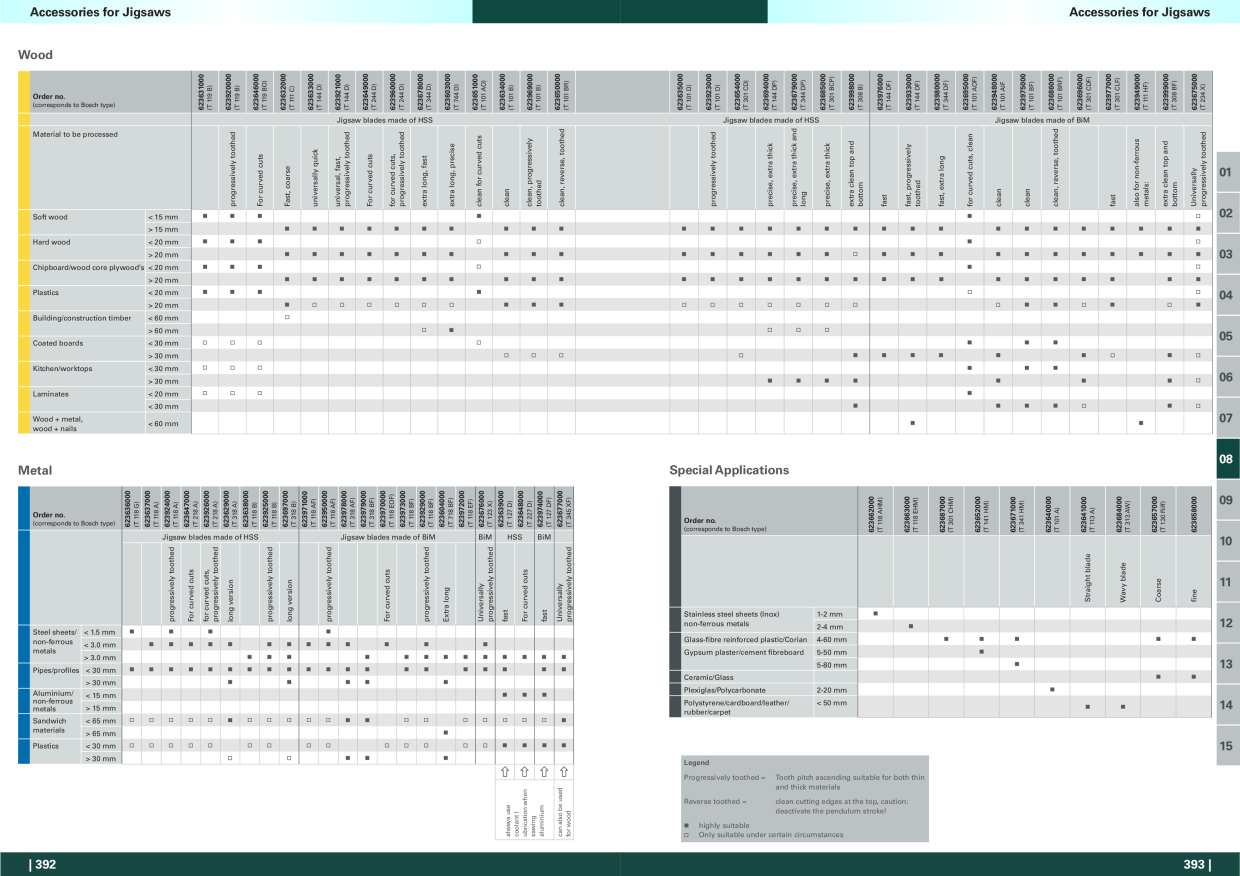Click hollow square beside 'Only suitable under certain circumstances'

pyautogui.click(x=686, y=834)
